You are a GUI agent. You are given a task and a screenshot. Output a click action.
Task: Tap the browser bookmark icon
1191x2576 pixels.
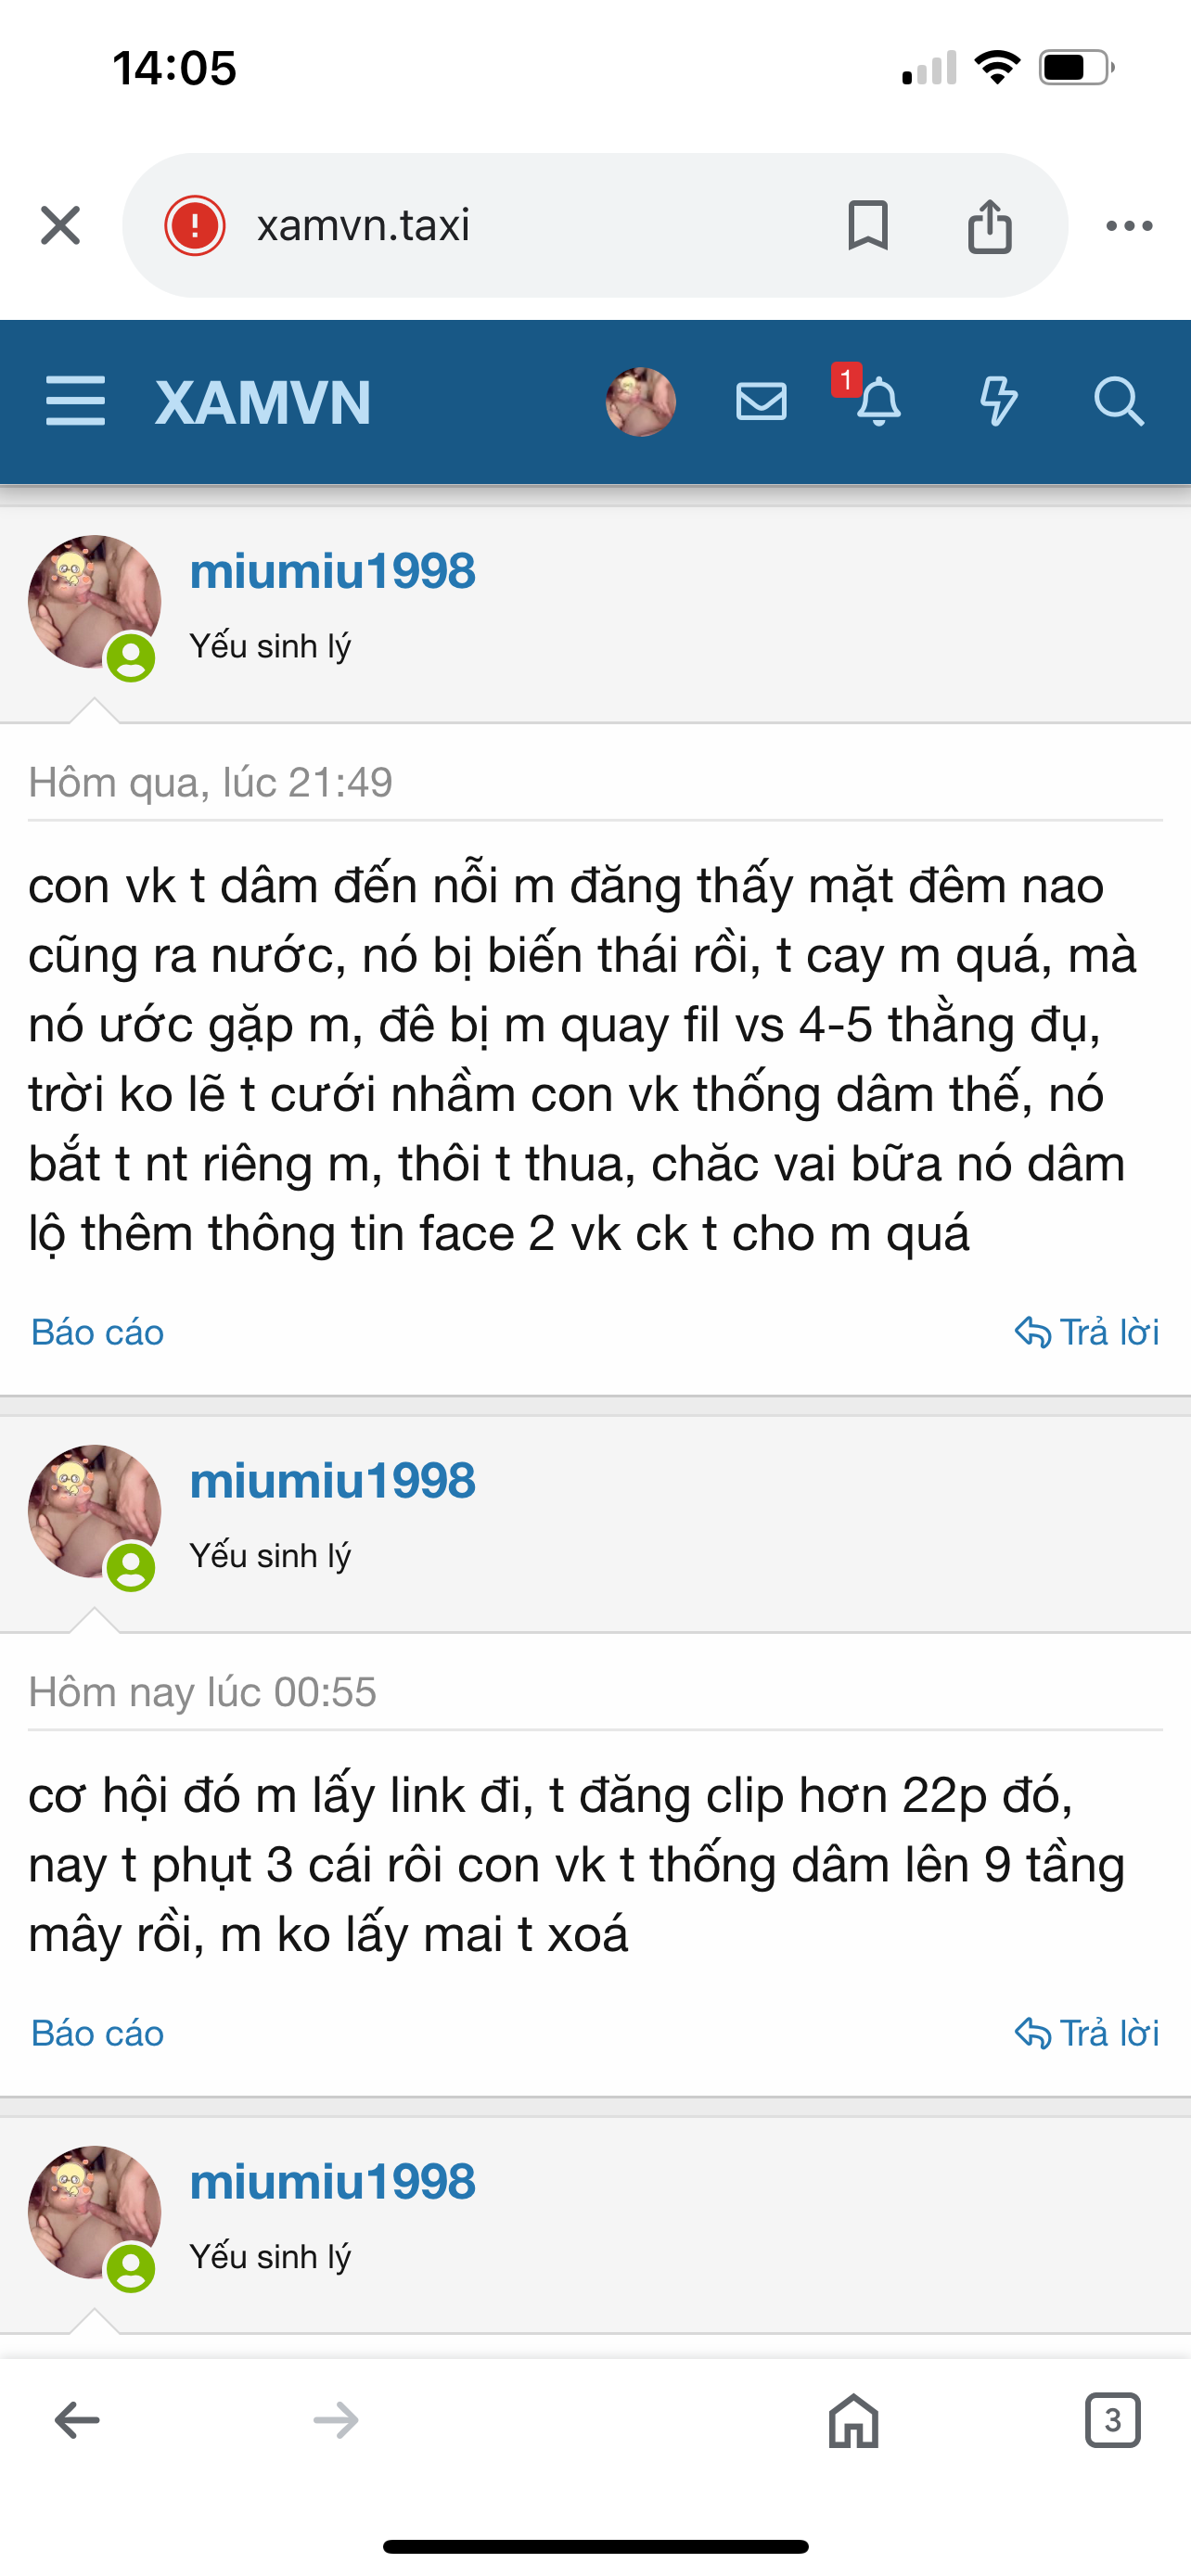click(x=867, y=225)
